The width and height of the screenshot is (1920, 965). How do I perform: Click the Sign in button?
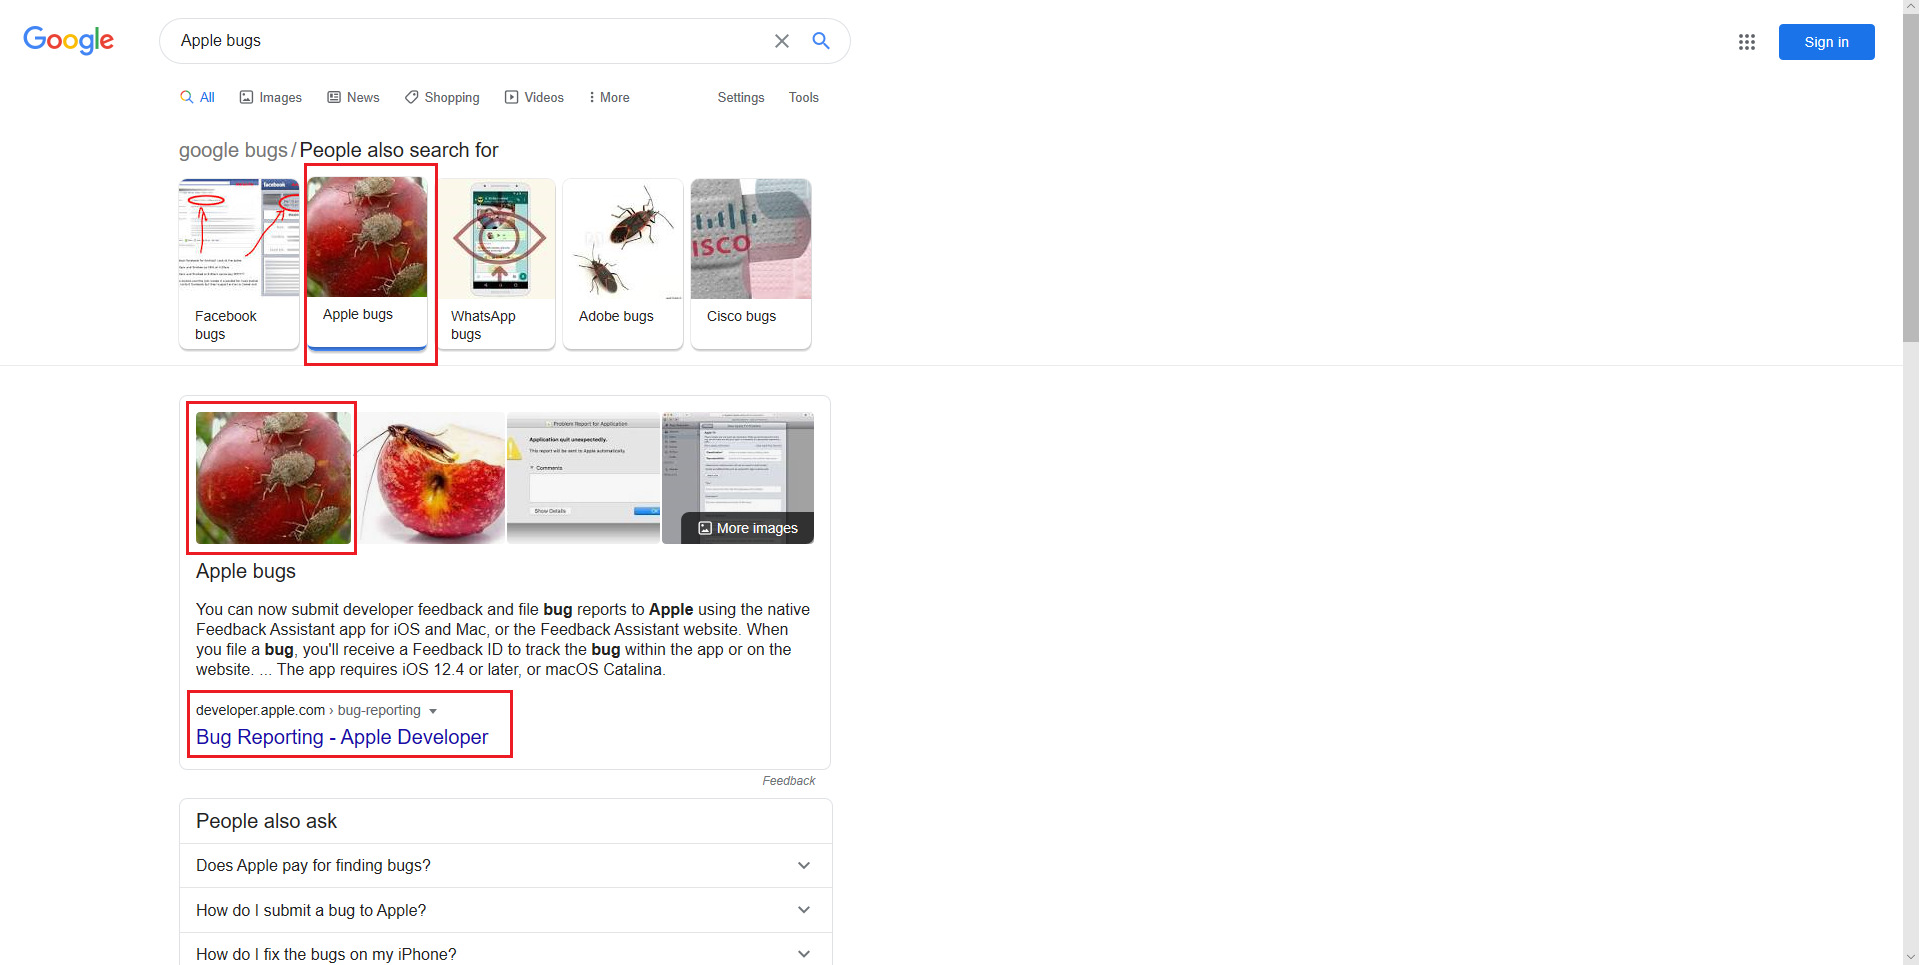(1826, 42)
